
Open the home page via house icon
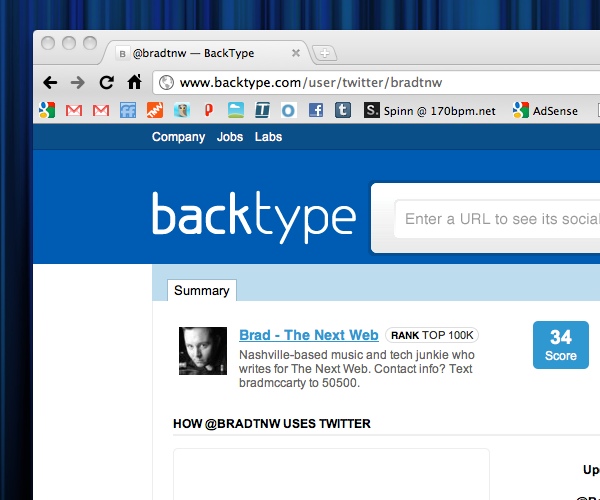135,82
